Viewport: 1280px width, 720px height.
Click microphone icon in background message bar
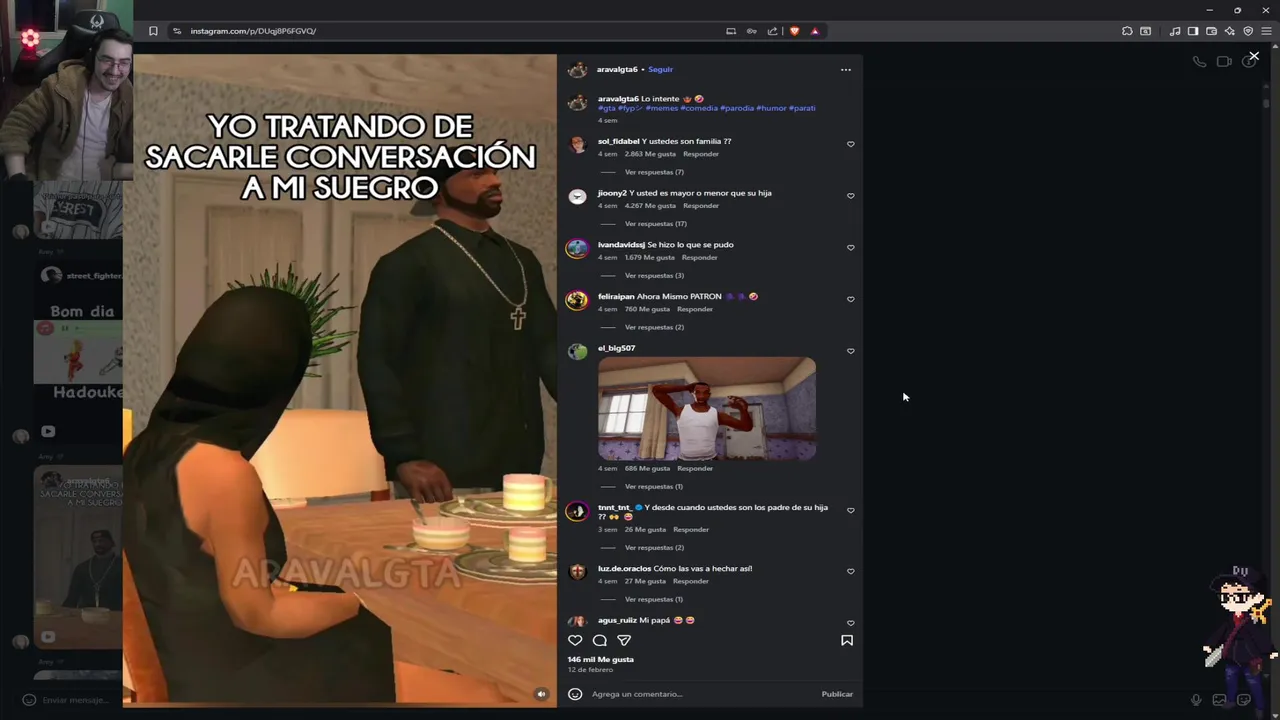point(1196,700)
